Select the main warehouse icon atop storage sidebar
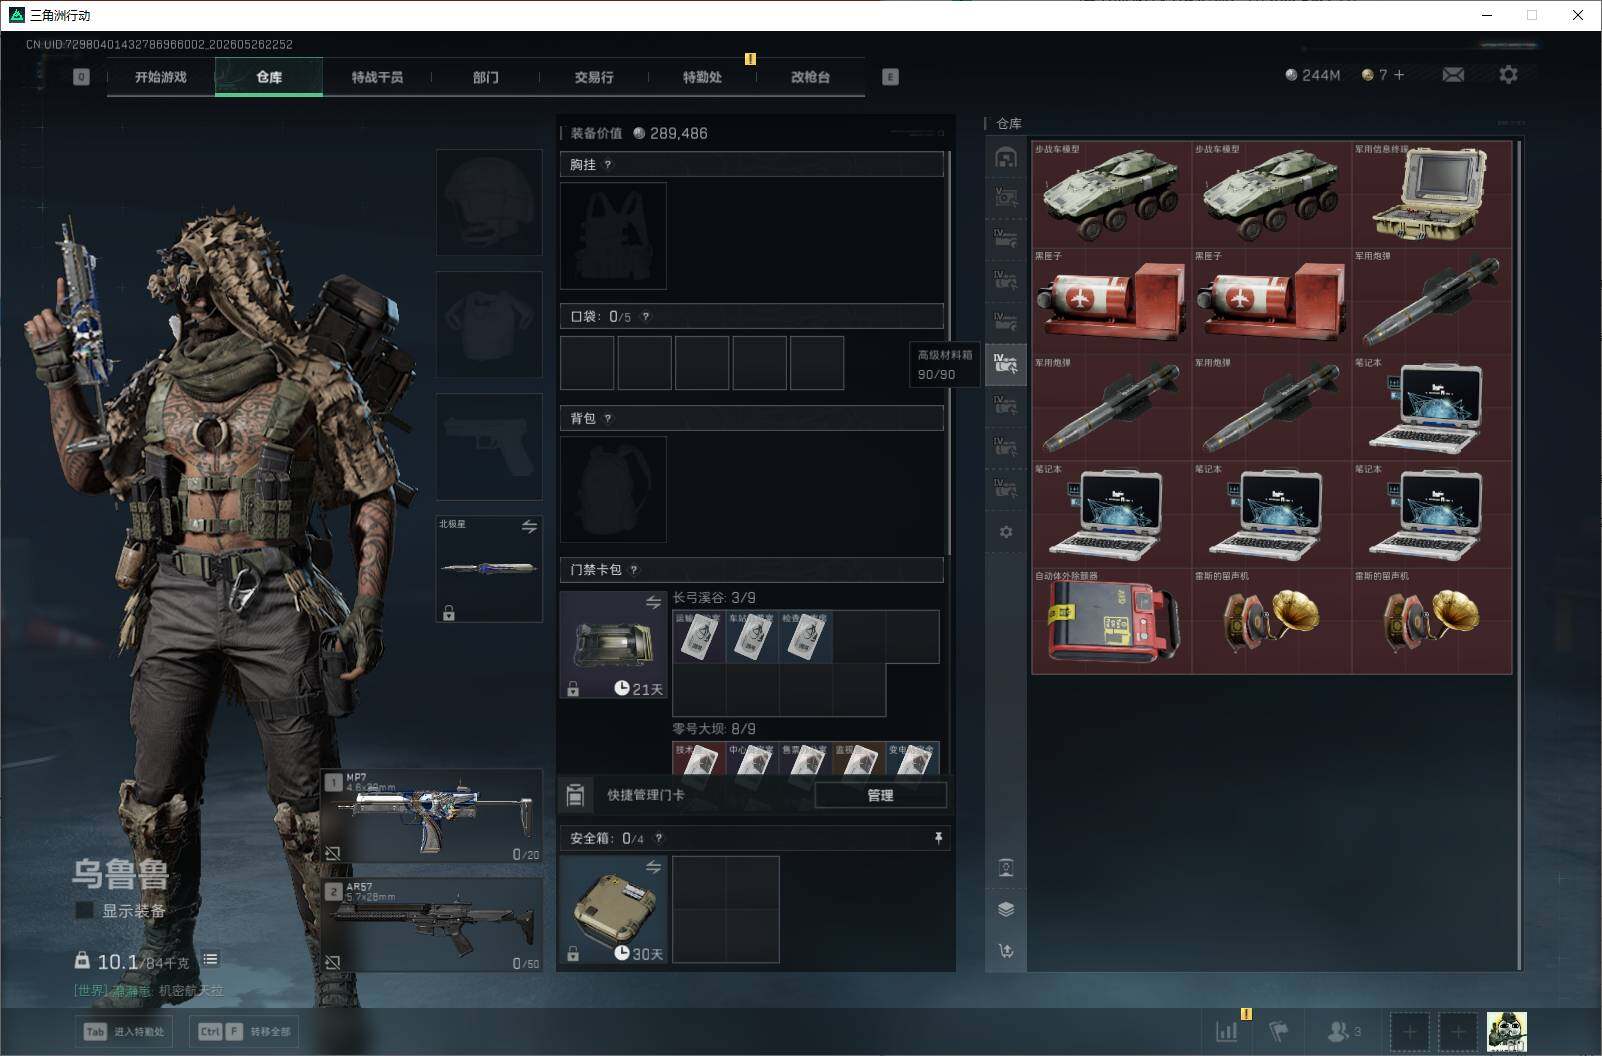Viewport: 1602px width, 1056px height. click(1006, 157)
